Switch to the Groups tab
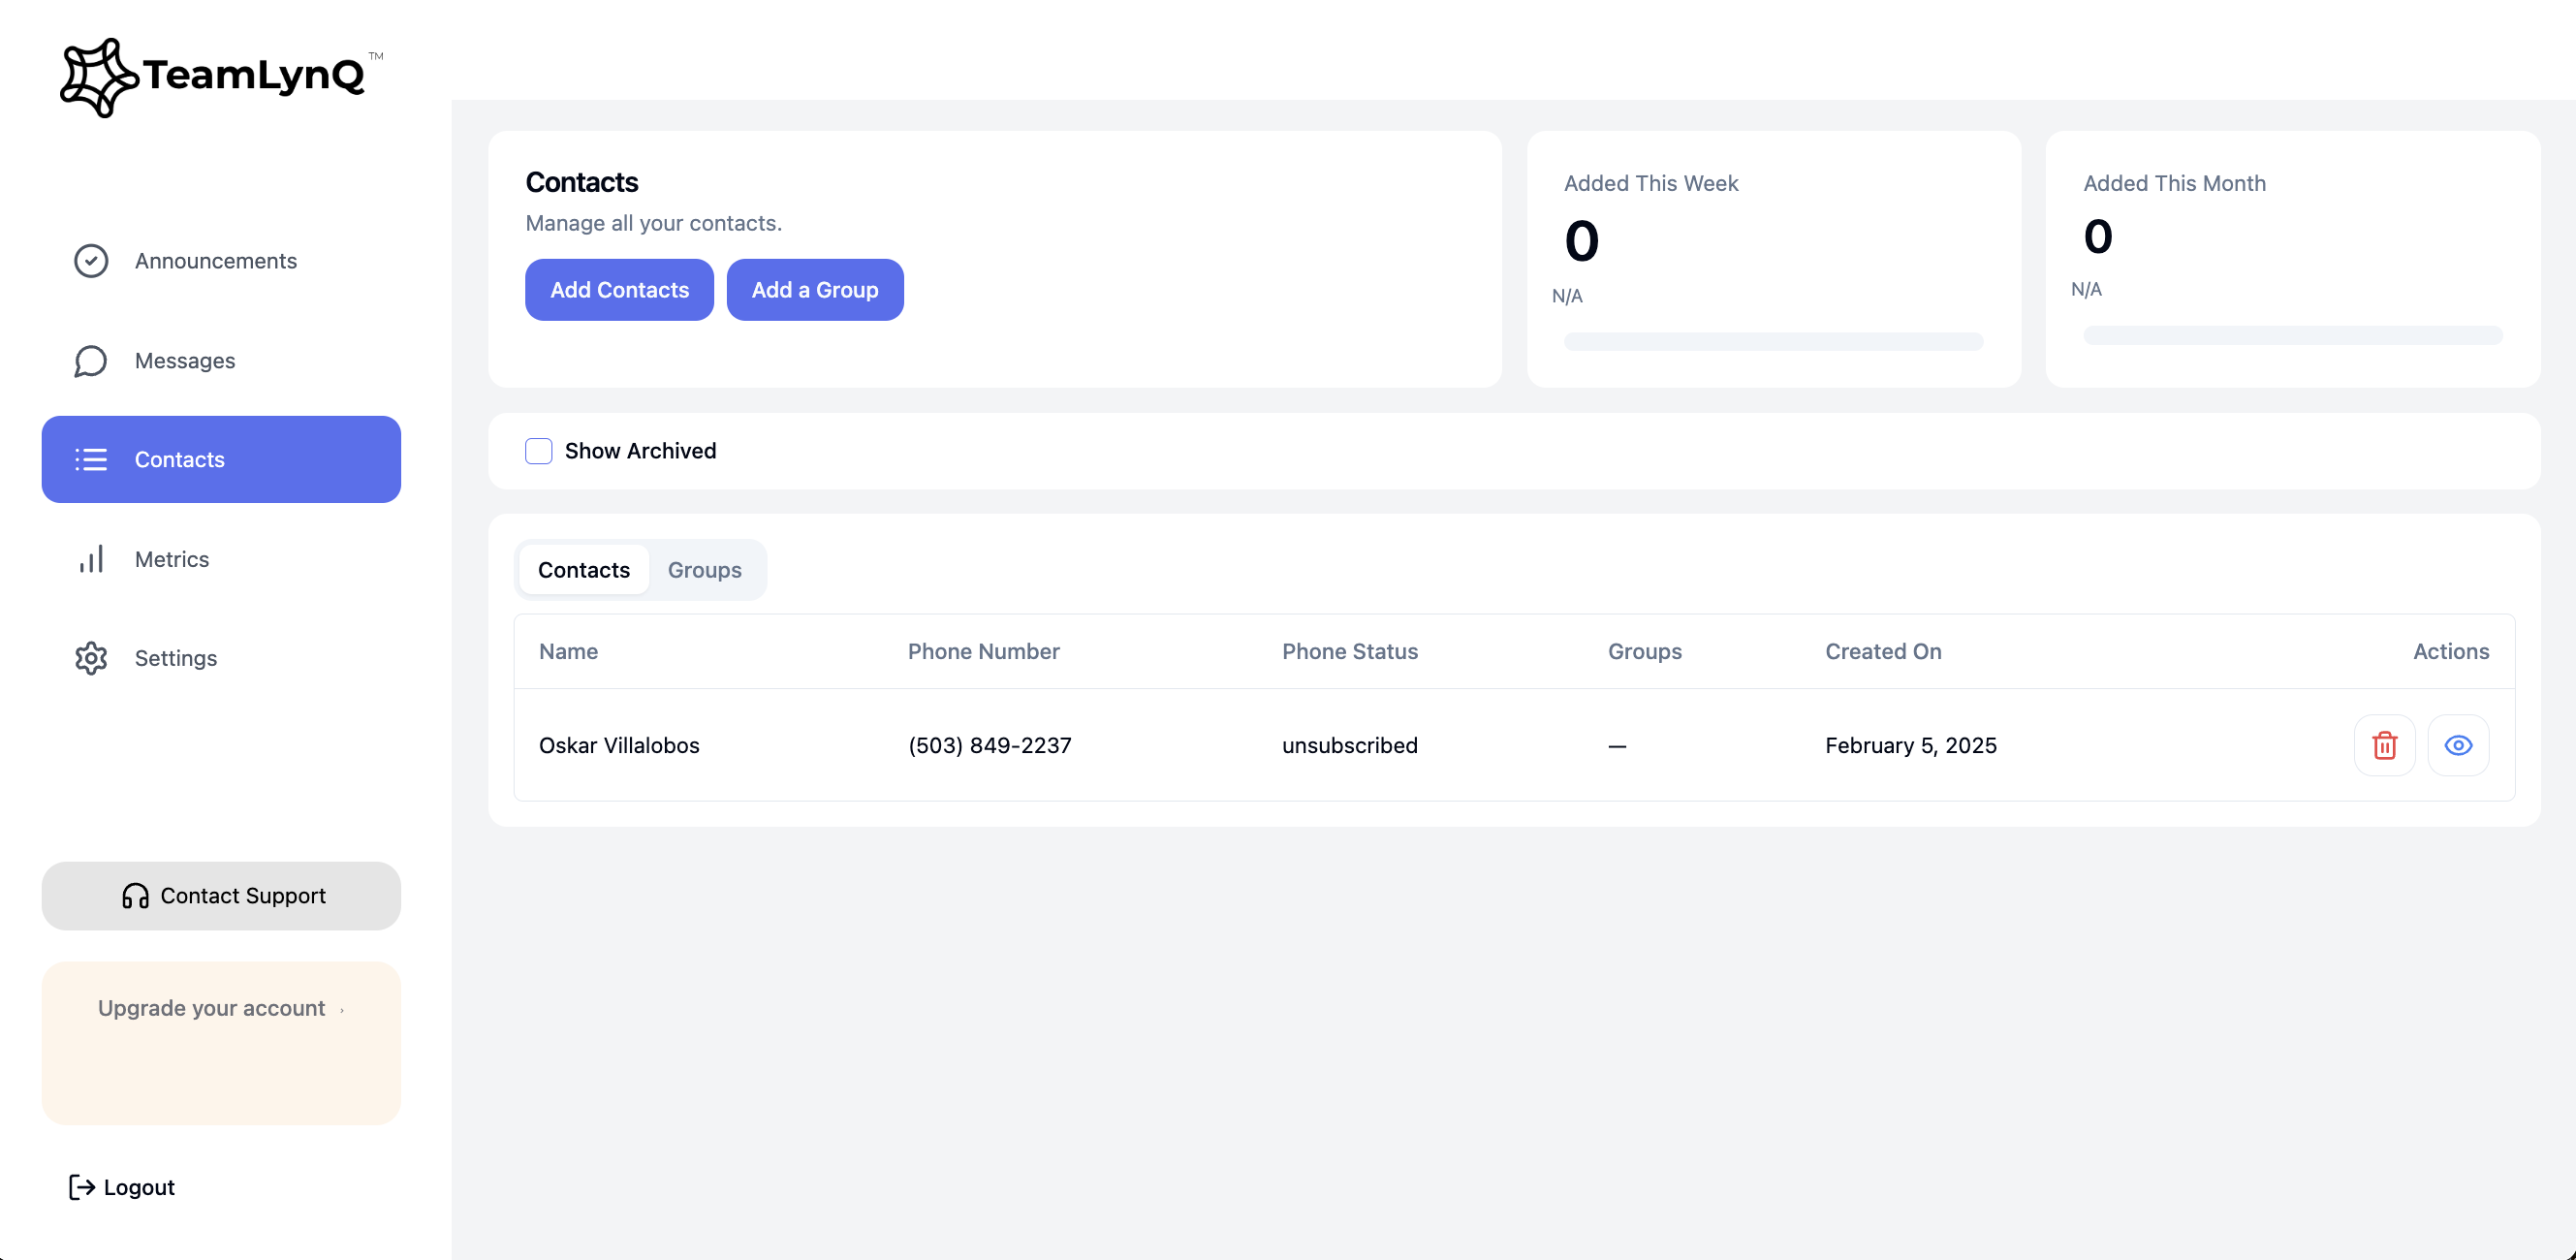The width and height of the screenshot is (2576, 1260). pyautogui.click(x=704, y=570)
